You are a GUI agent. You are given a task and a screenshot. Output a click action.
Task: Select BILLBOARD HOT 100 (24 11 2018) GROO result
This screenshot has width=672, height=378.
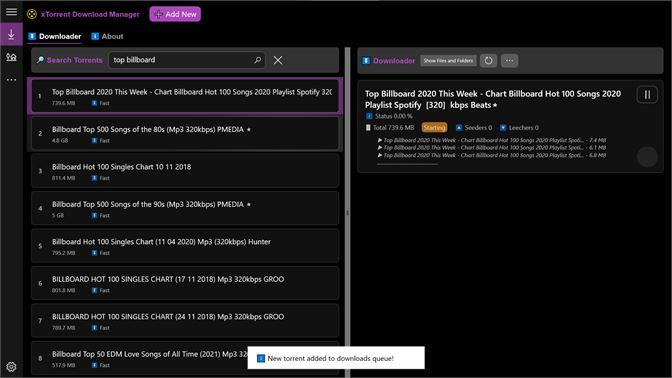tap(185, 321)
